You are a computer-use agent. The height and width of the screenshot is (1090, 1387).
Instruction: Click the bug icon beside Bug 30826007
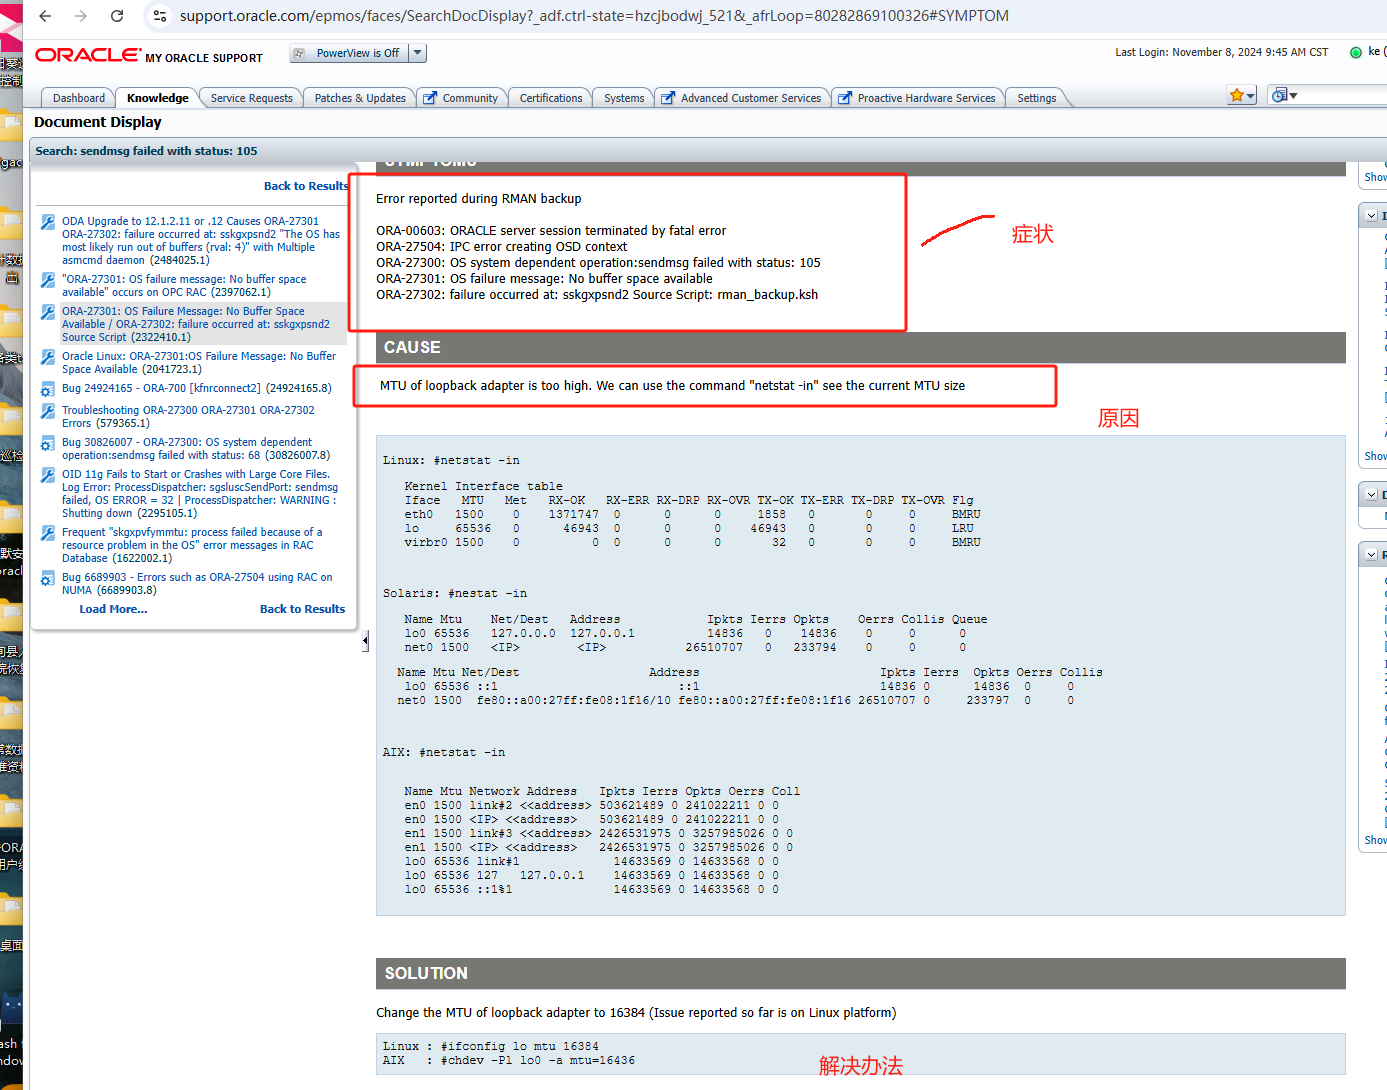click(47, 443)
